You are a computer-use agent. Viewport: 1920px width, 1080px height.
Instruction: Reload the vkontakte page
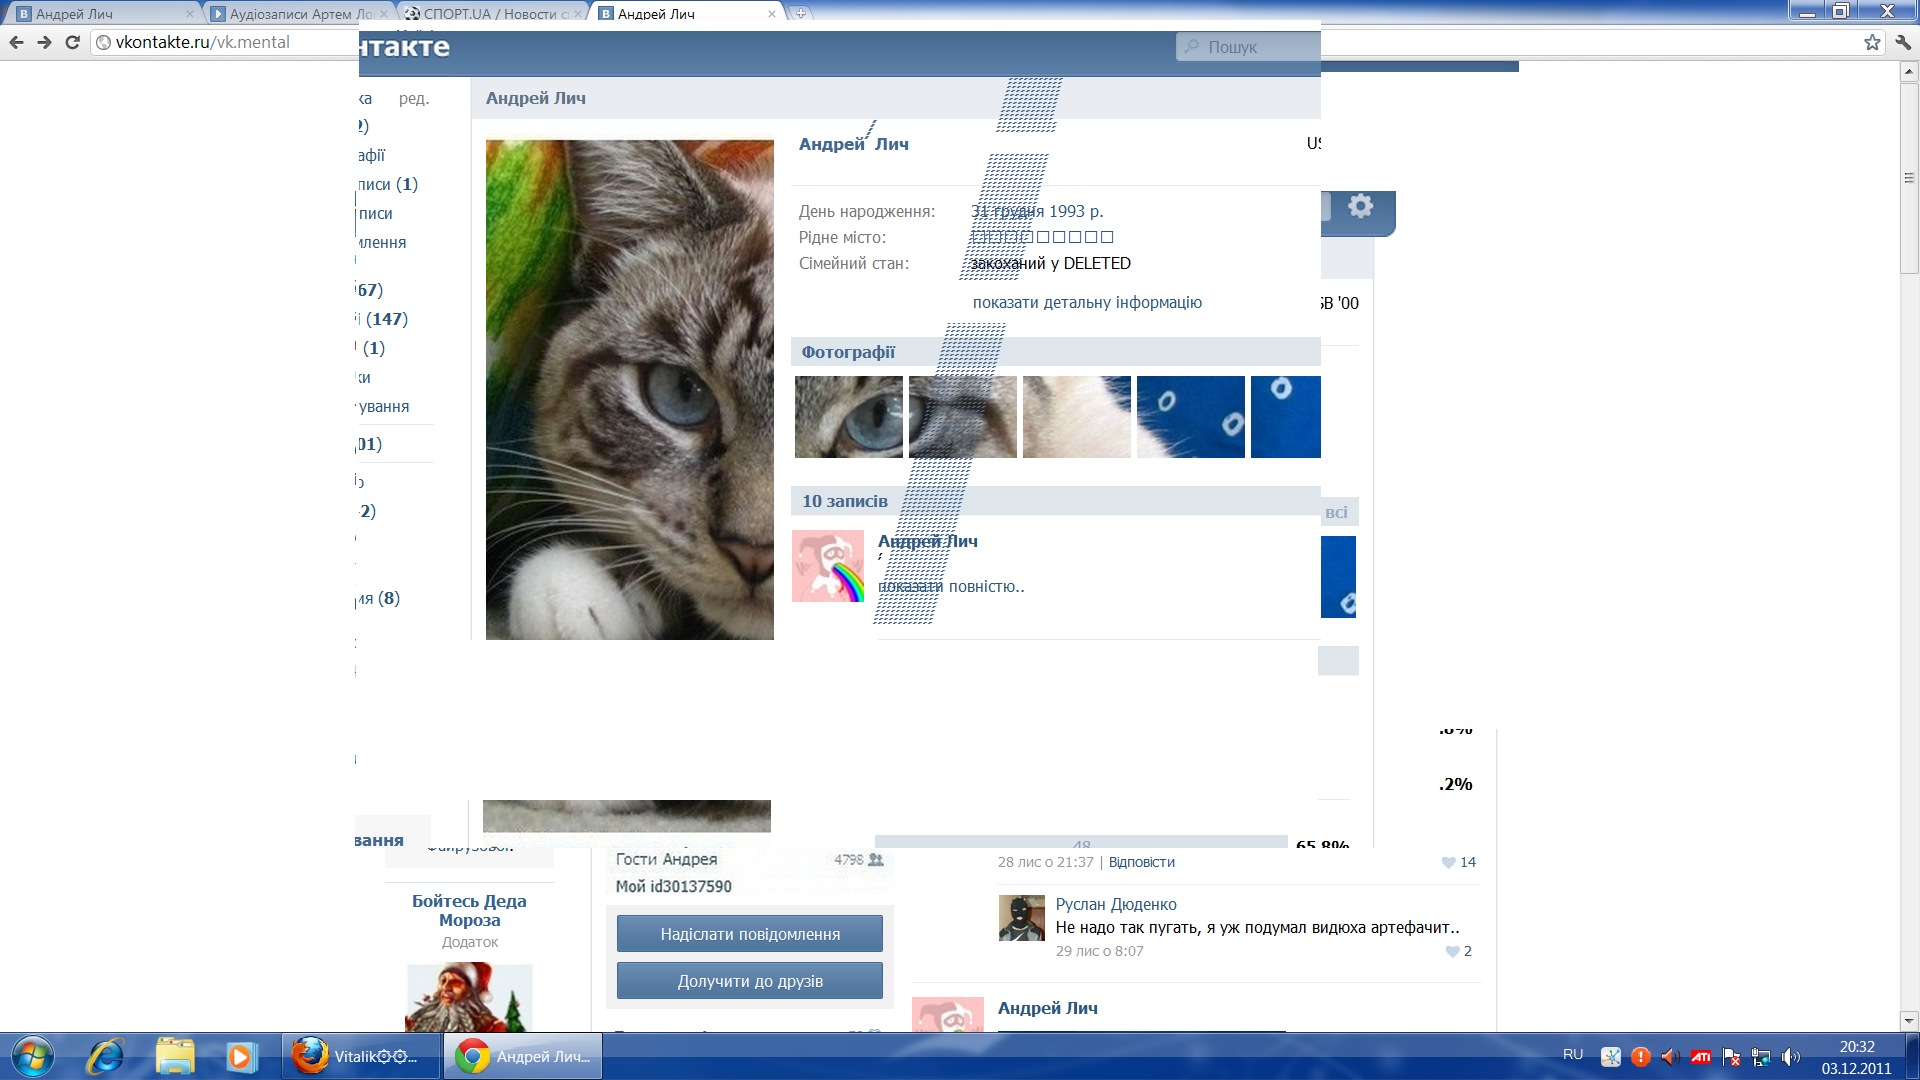[x=72, y=42]
